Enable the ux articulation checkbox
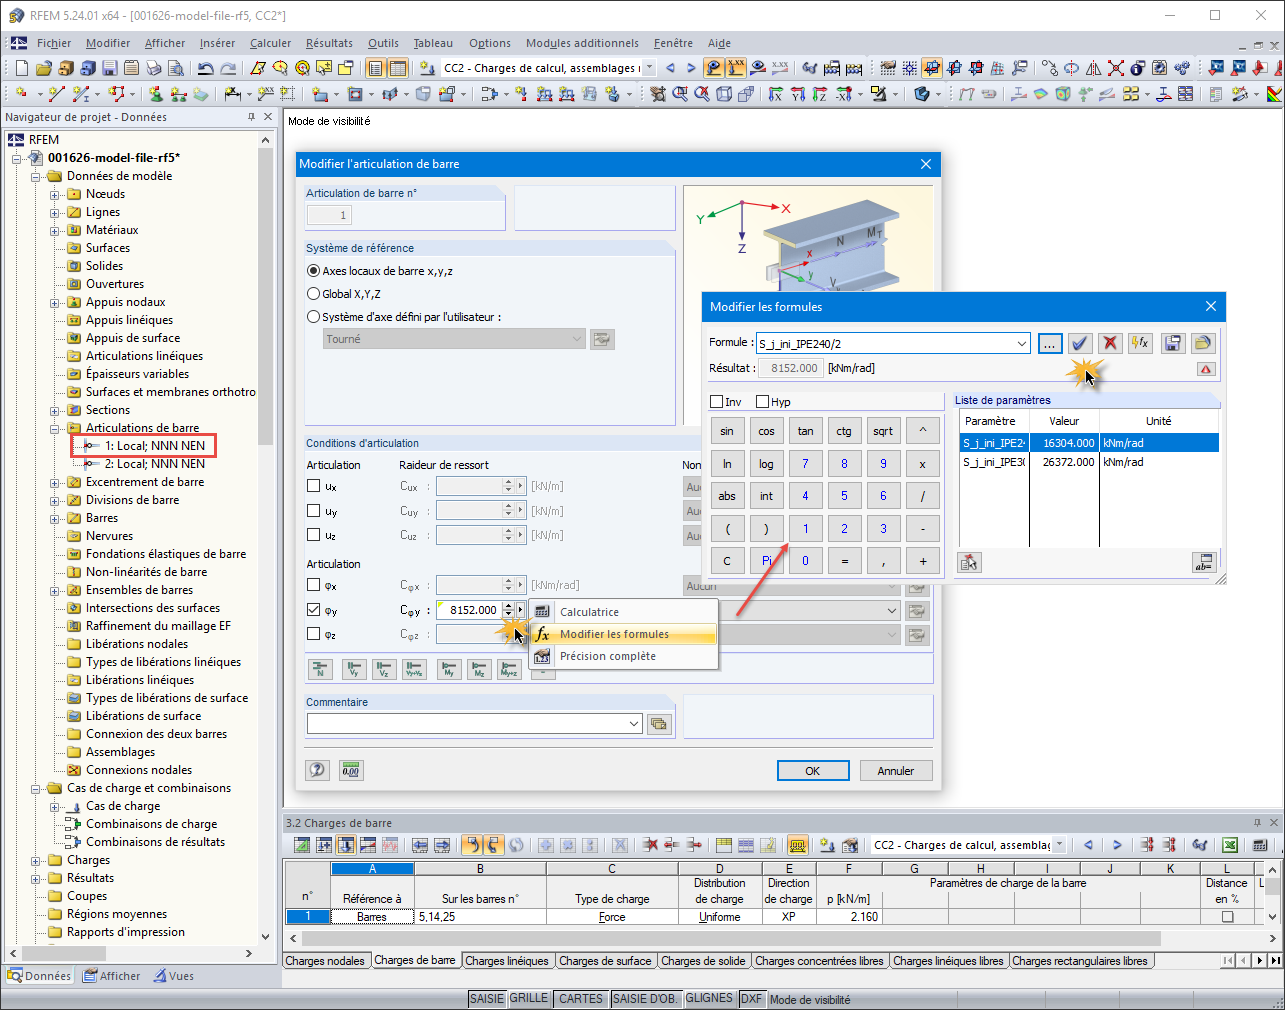The width and height of the screenshot is (1285, 1010). click(x=314, y=486)
